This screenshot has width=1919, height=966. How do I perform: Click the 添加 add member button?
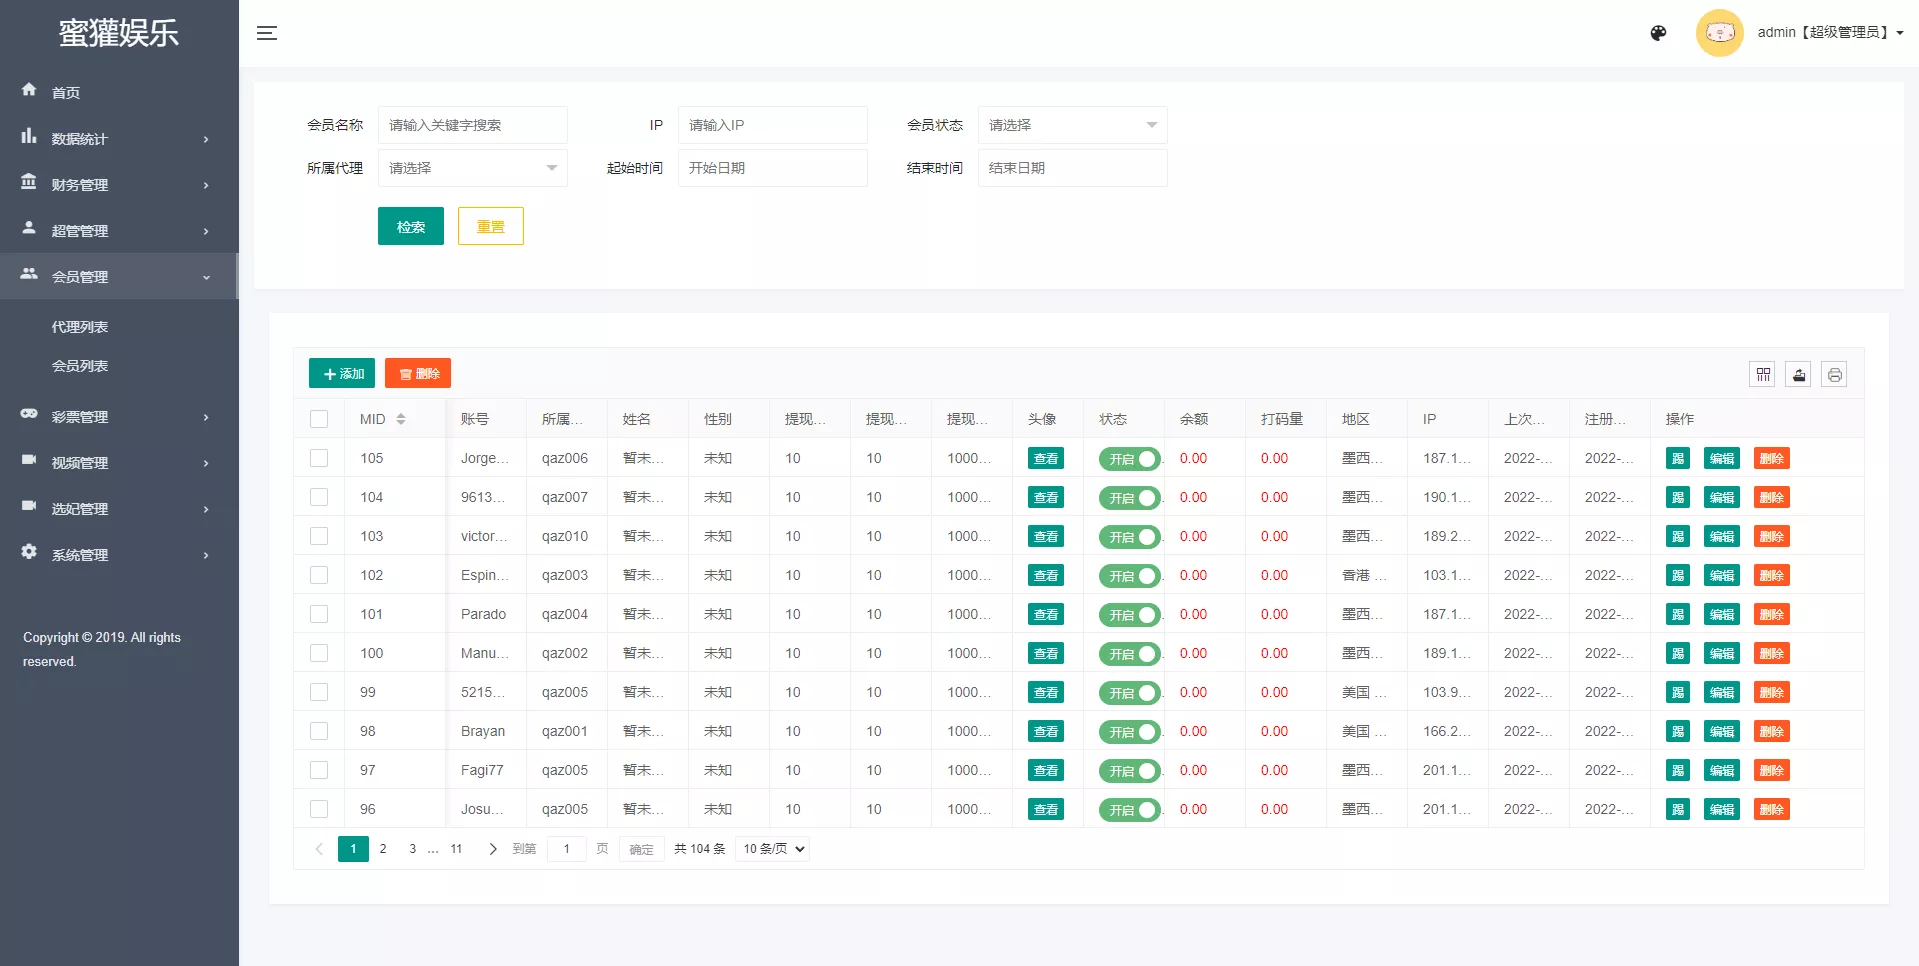341,372
